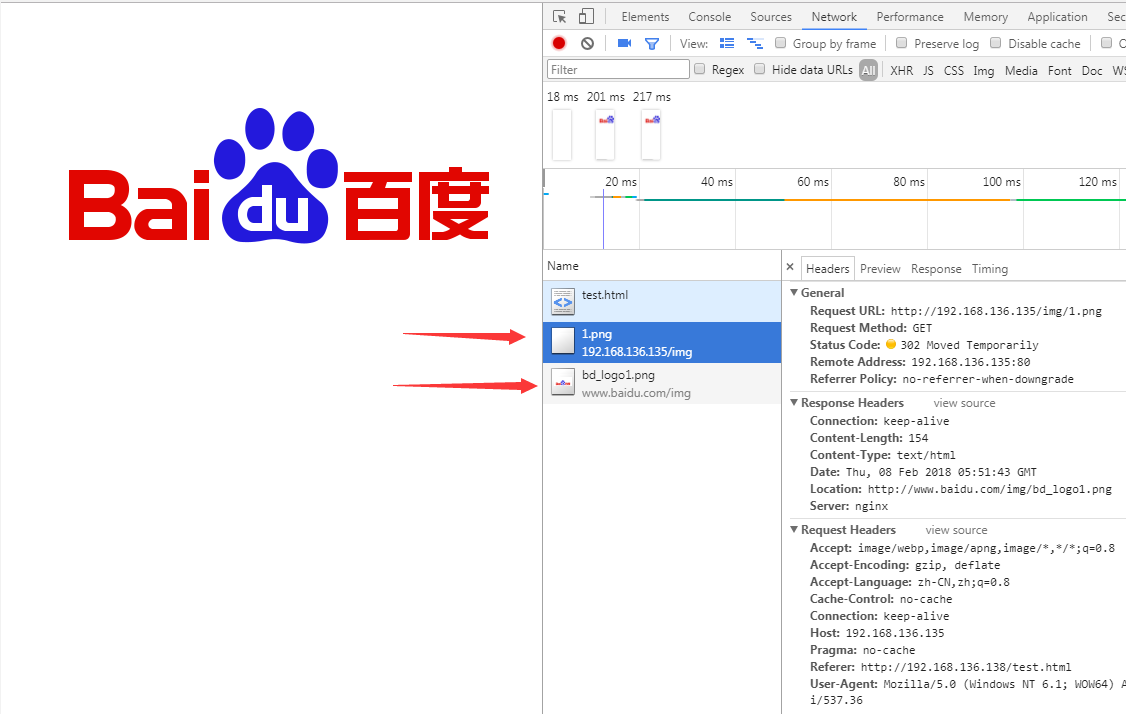This screenshot has width=1126, height=714.
Task: Open the Performance tab
Action: coord(910,17)
